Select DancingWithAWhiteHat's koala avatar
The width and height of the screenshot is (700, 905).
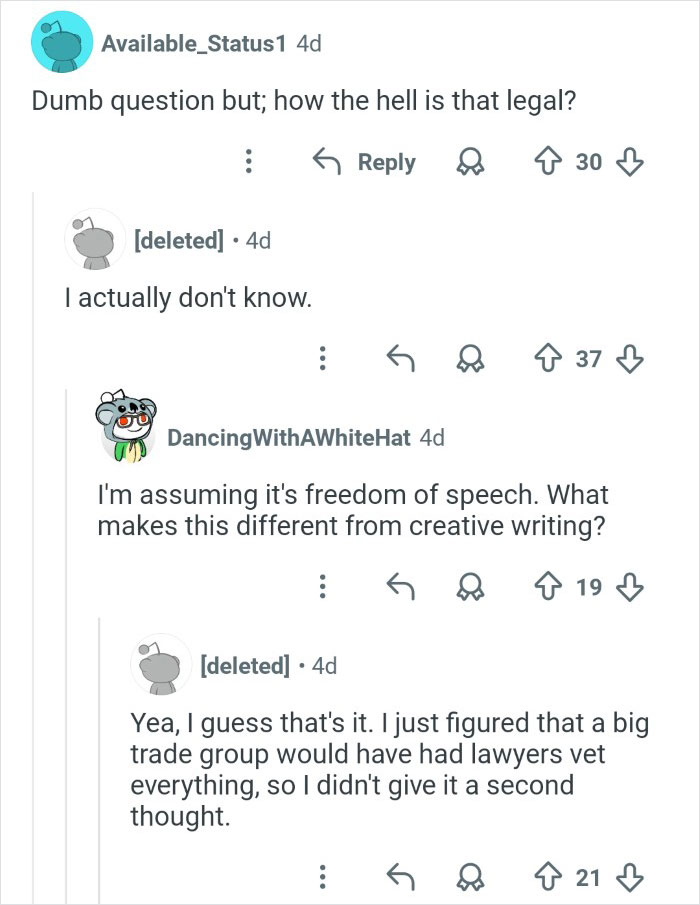pos(130,423)
